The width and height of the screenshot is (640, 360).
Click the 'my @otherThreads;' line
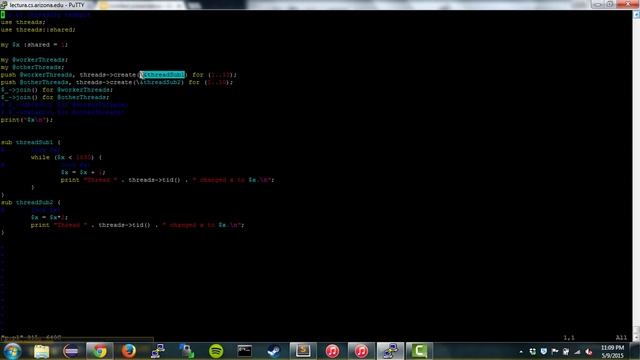(x=32, y=67)
